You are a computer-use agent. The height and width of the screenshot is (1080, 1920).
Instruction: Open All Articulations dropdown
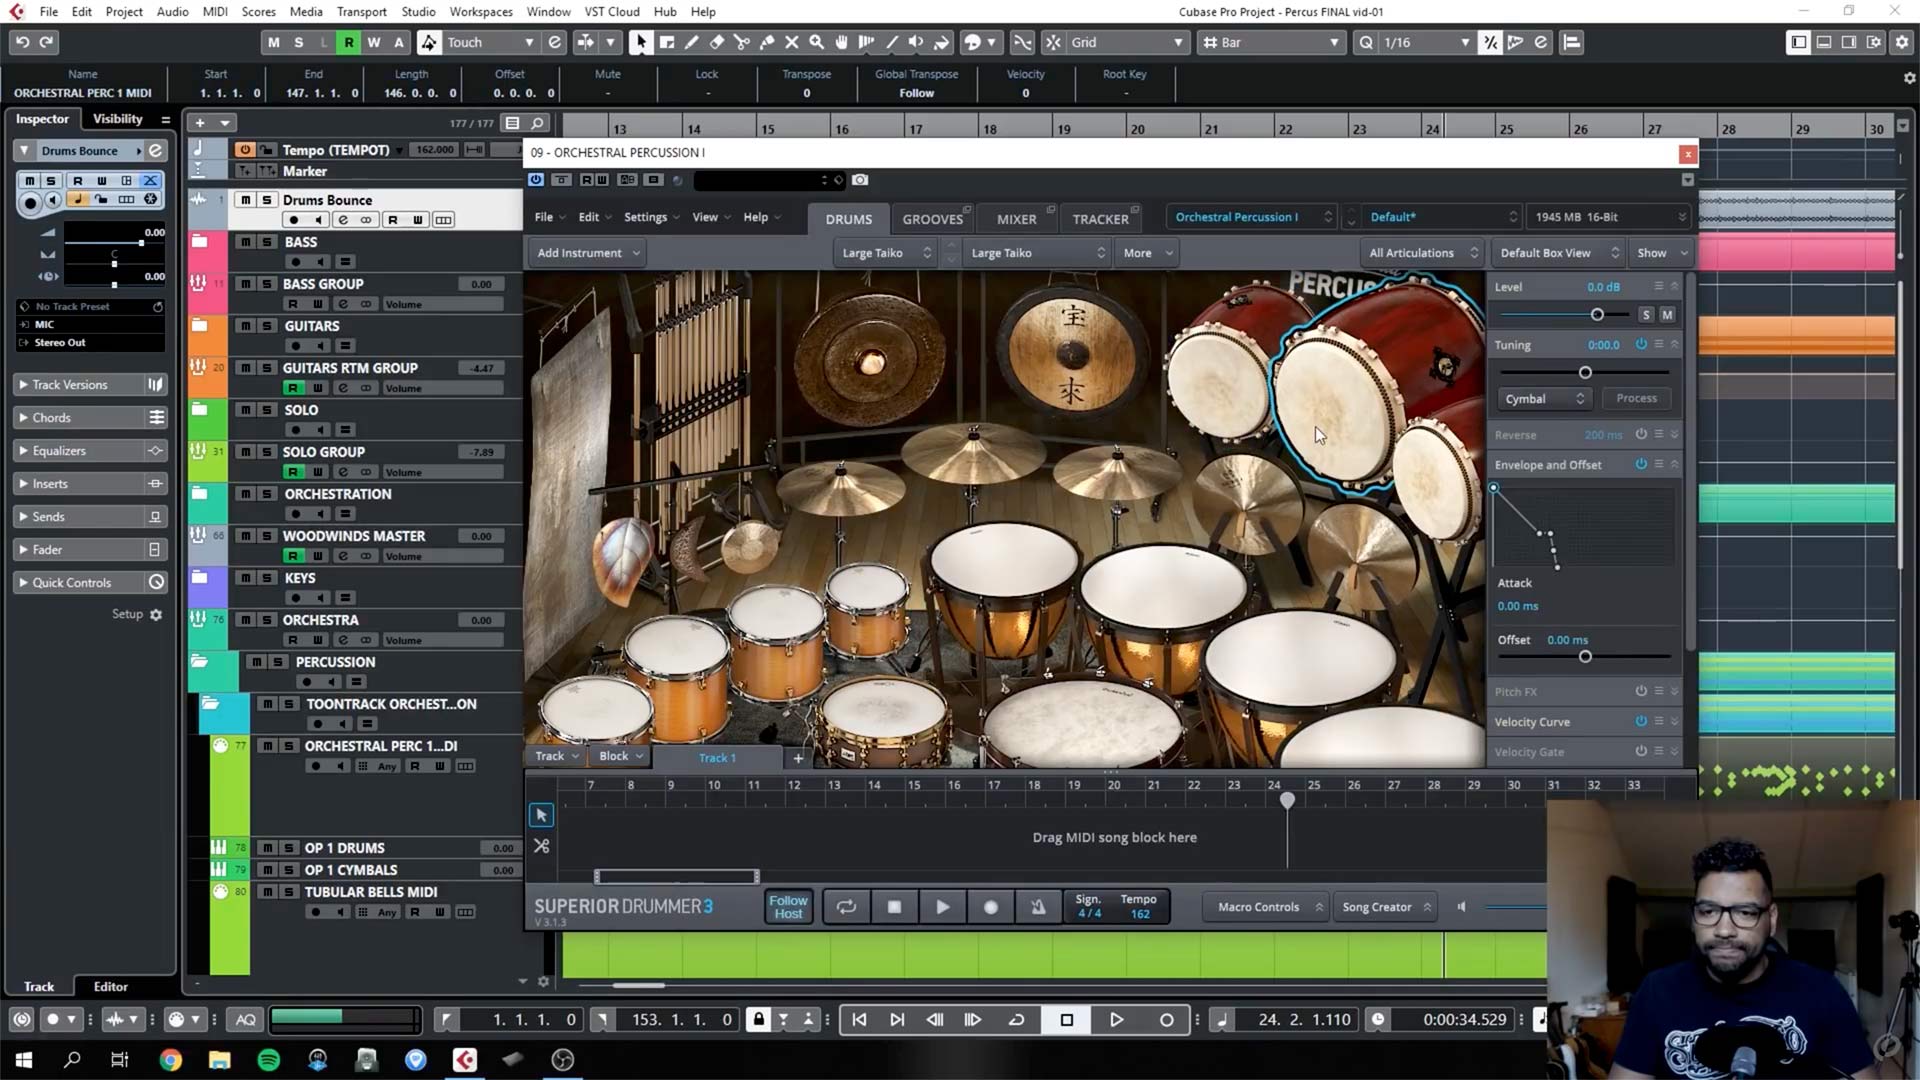pyautogui.click(x=1421, y=253)
